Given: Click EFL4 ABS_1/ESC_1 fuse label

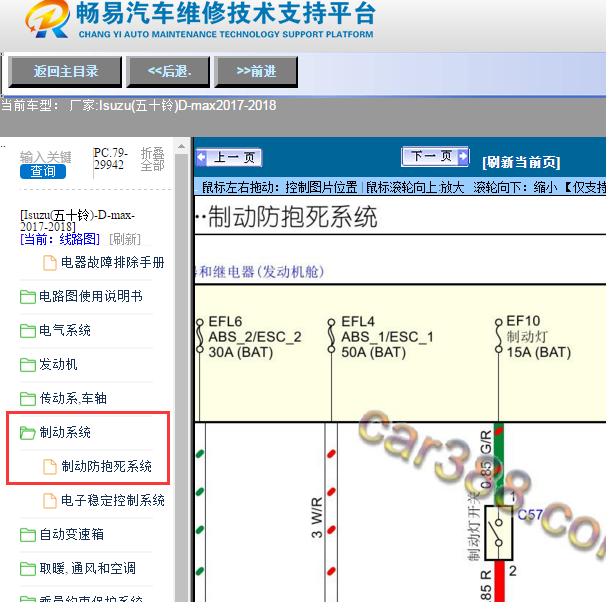Looking at the screenshot, I should (x=387, y=337).
